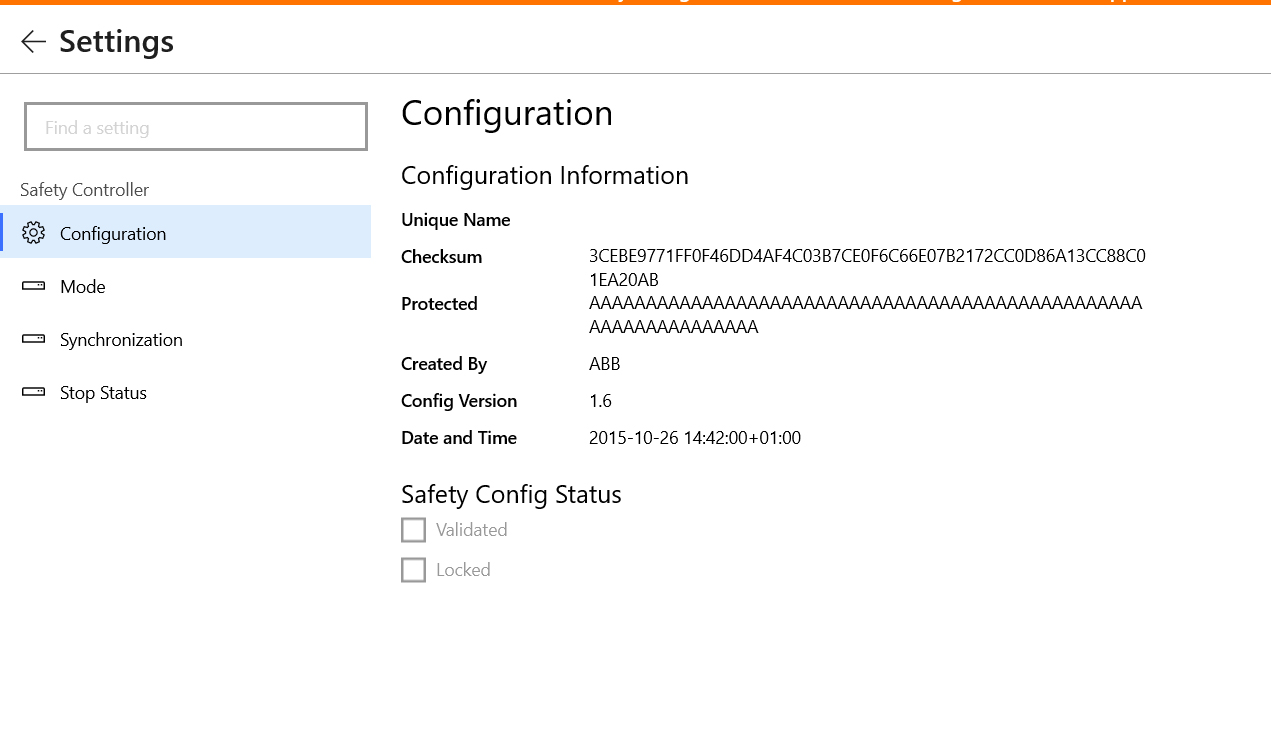Image resolution: width=1271 pixels, height=739 pixels.
Task: Click the back arrow in Settings header
Action: pyautogui.click(x=32, y=41)
